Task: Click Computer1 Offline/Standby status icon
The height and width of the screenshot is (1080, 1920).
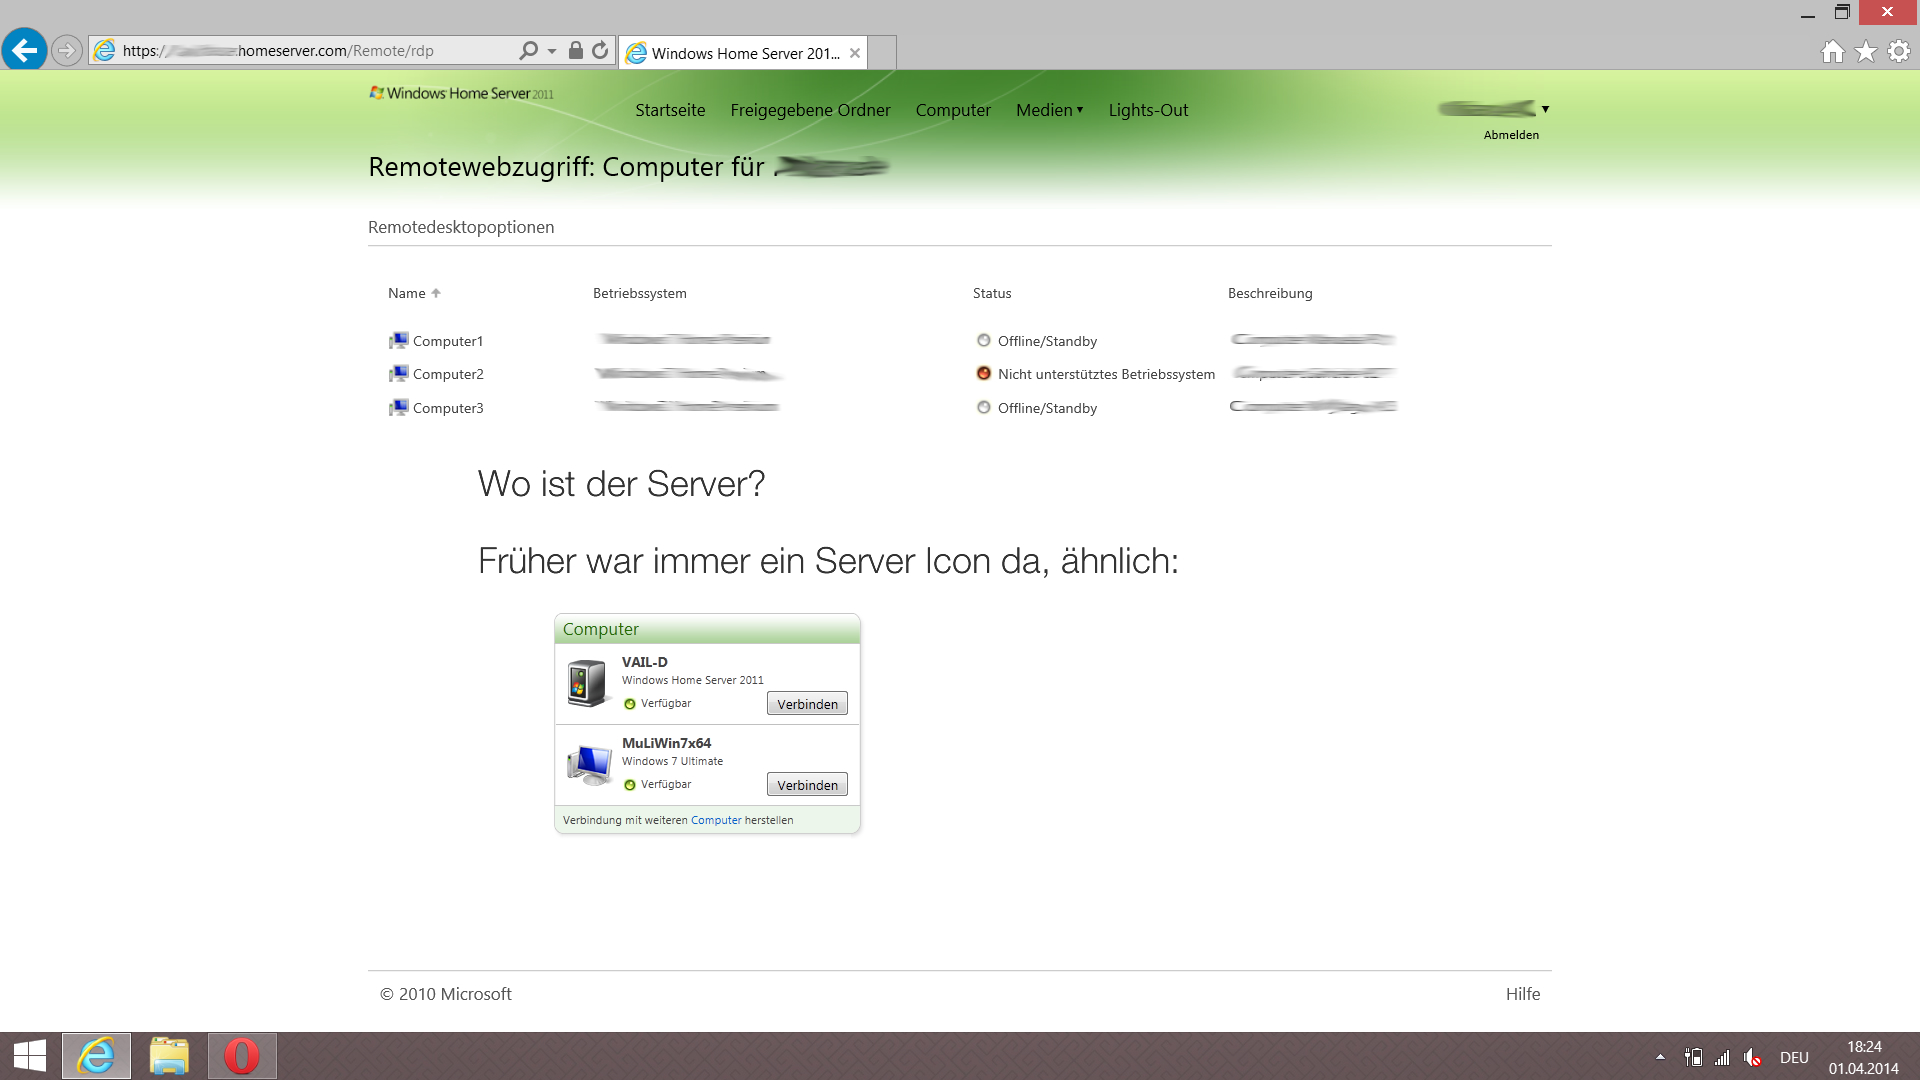Action: point(984,340)
